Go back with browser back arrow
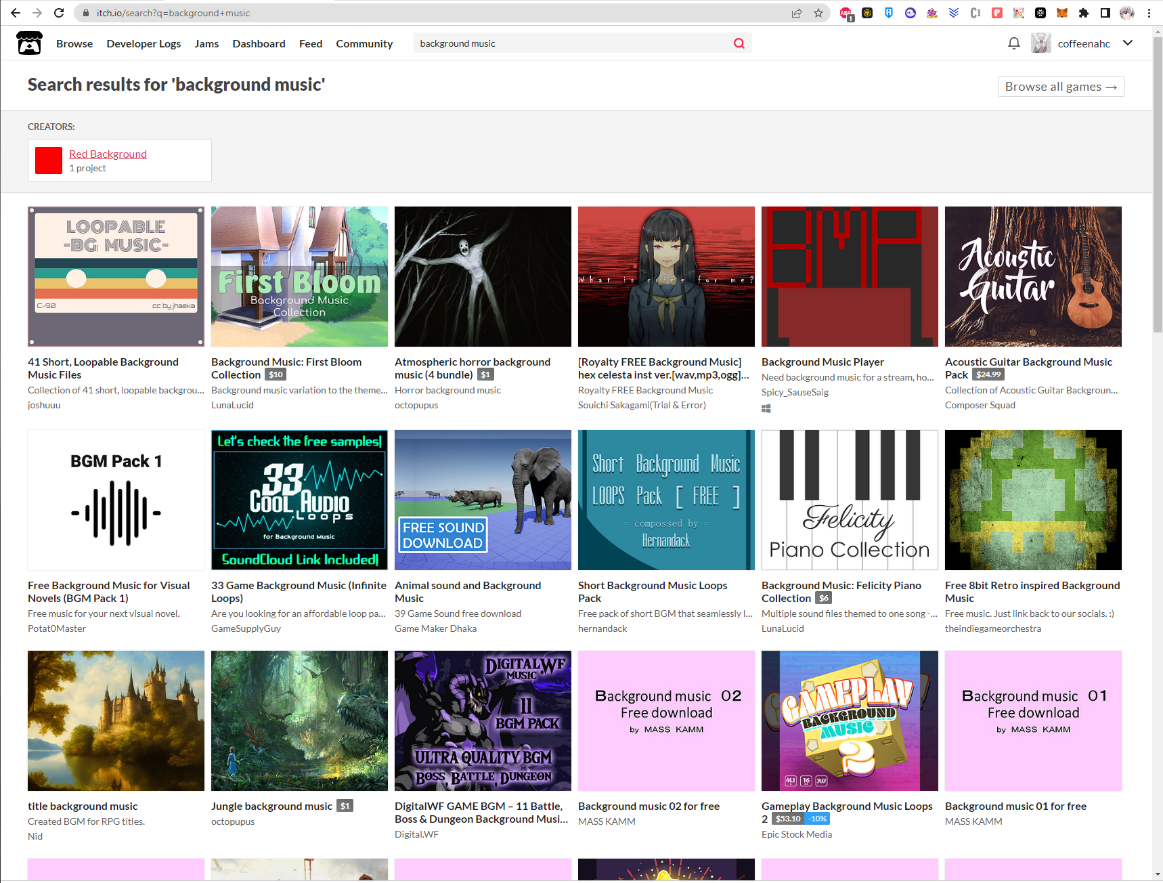1163x883 pixels. 16,13
